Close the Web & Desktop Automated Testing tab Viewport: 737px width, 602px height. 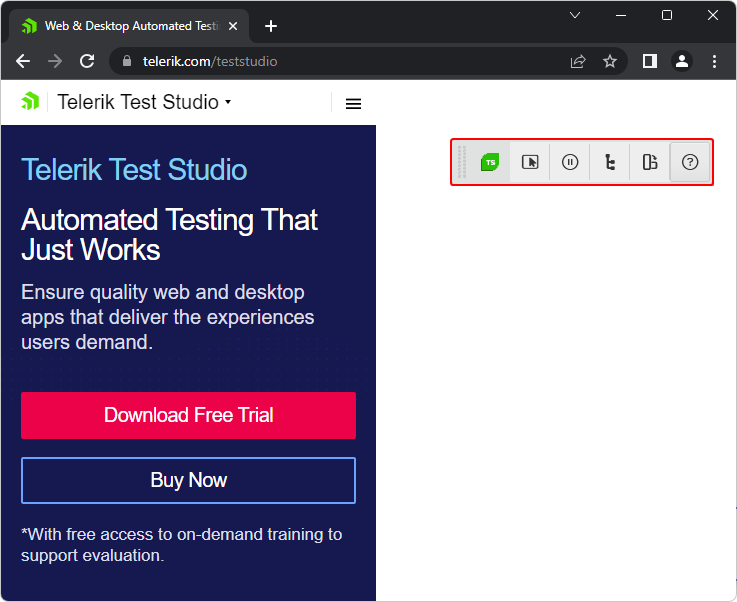pos(233,26)
